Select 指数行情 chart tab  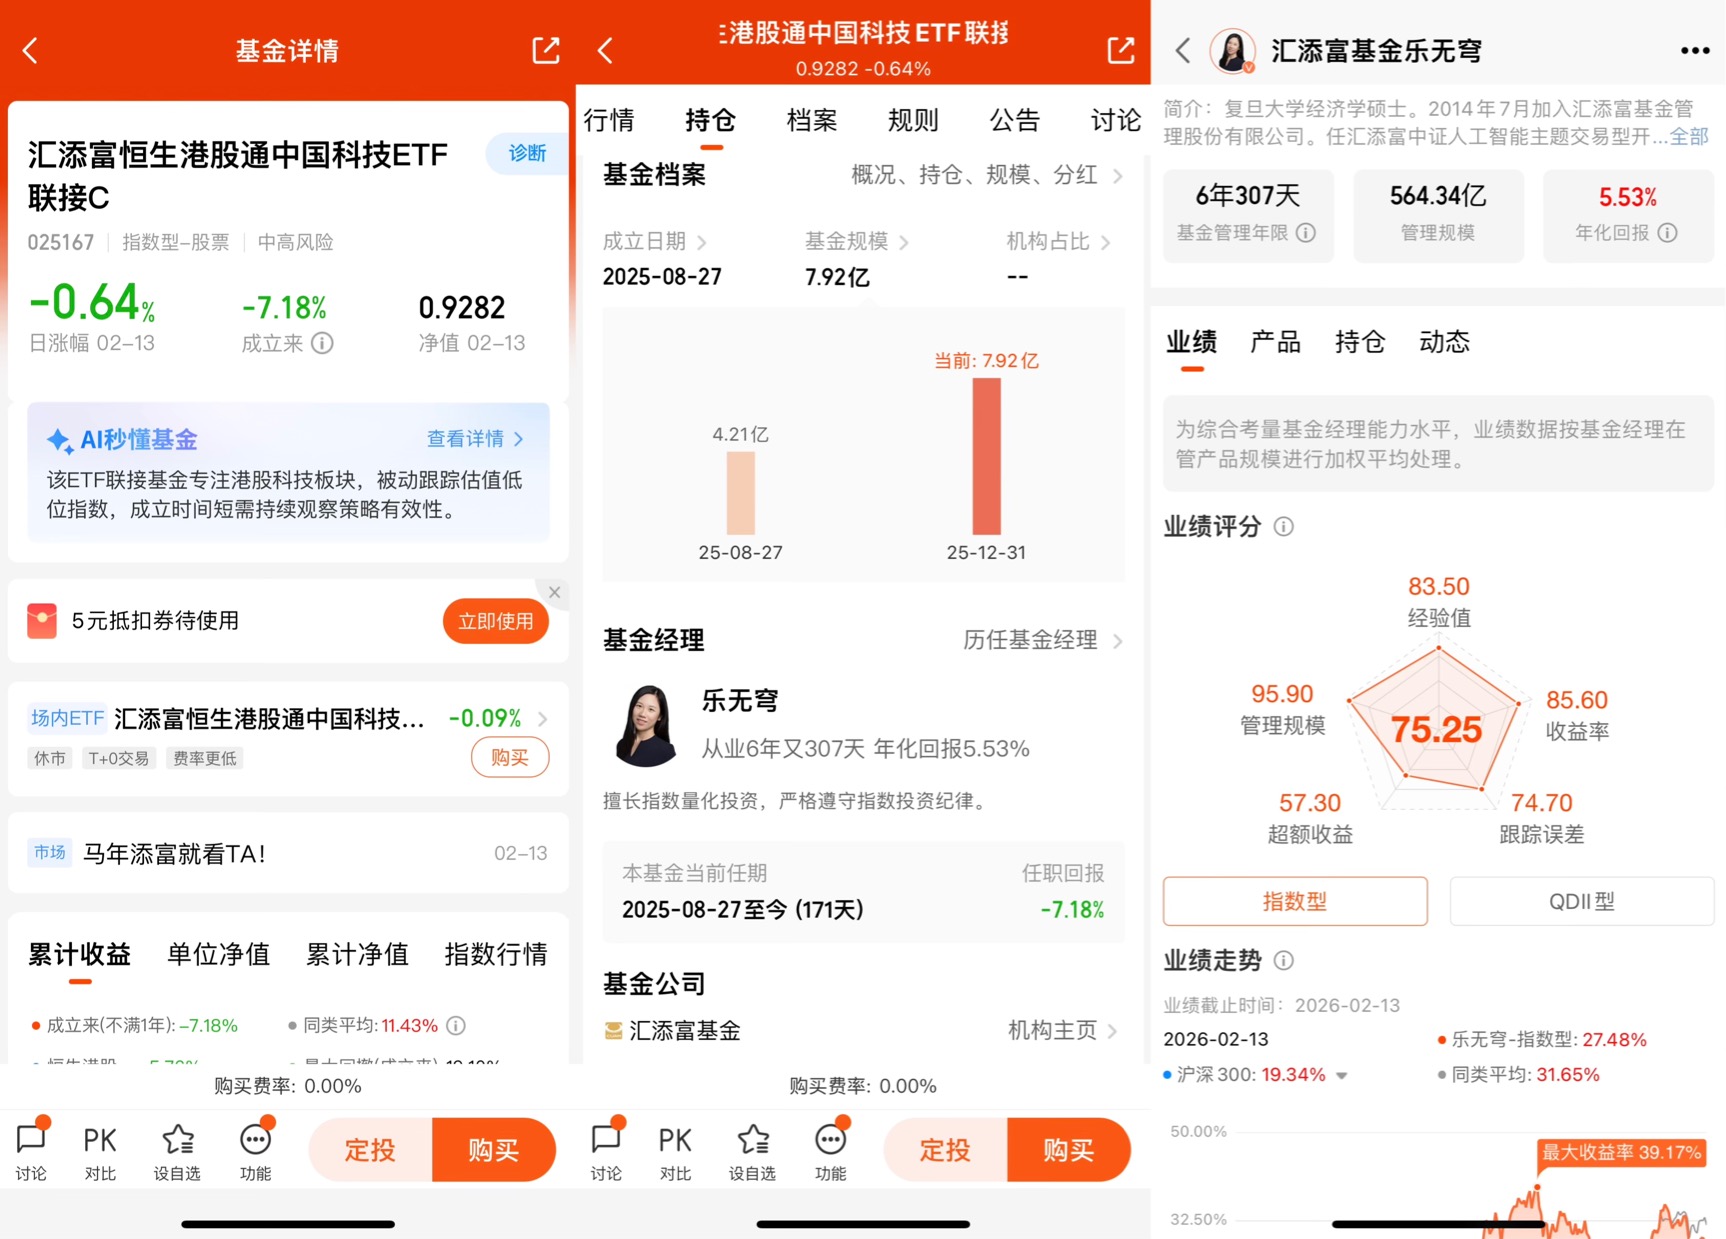pyautogui.click(x=496, y=955)
